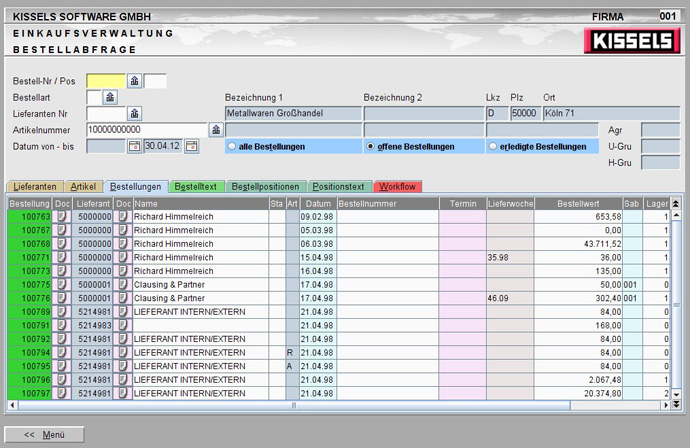Click Clausing & Partner in row 100775

click(x=169, y=285)
